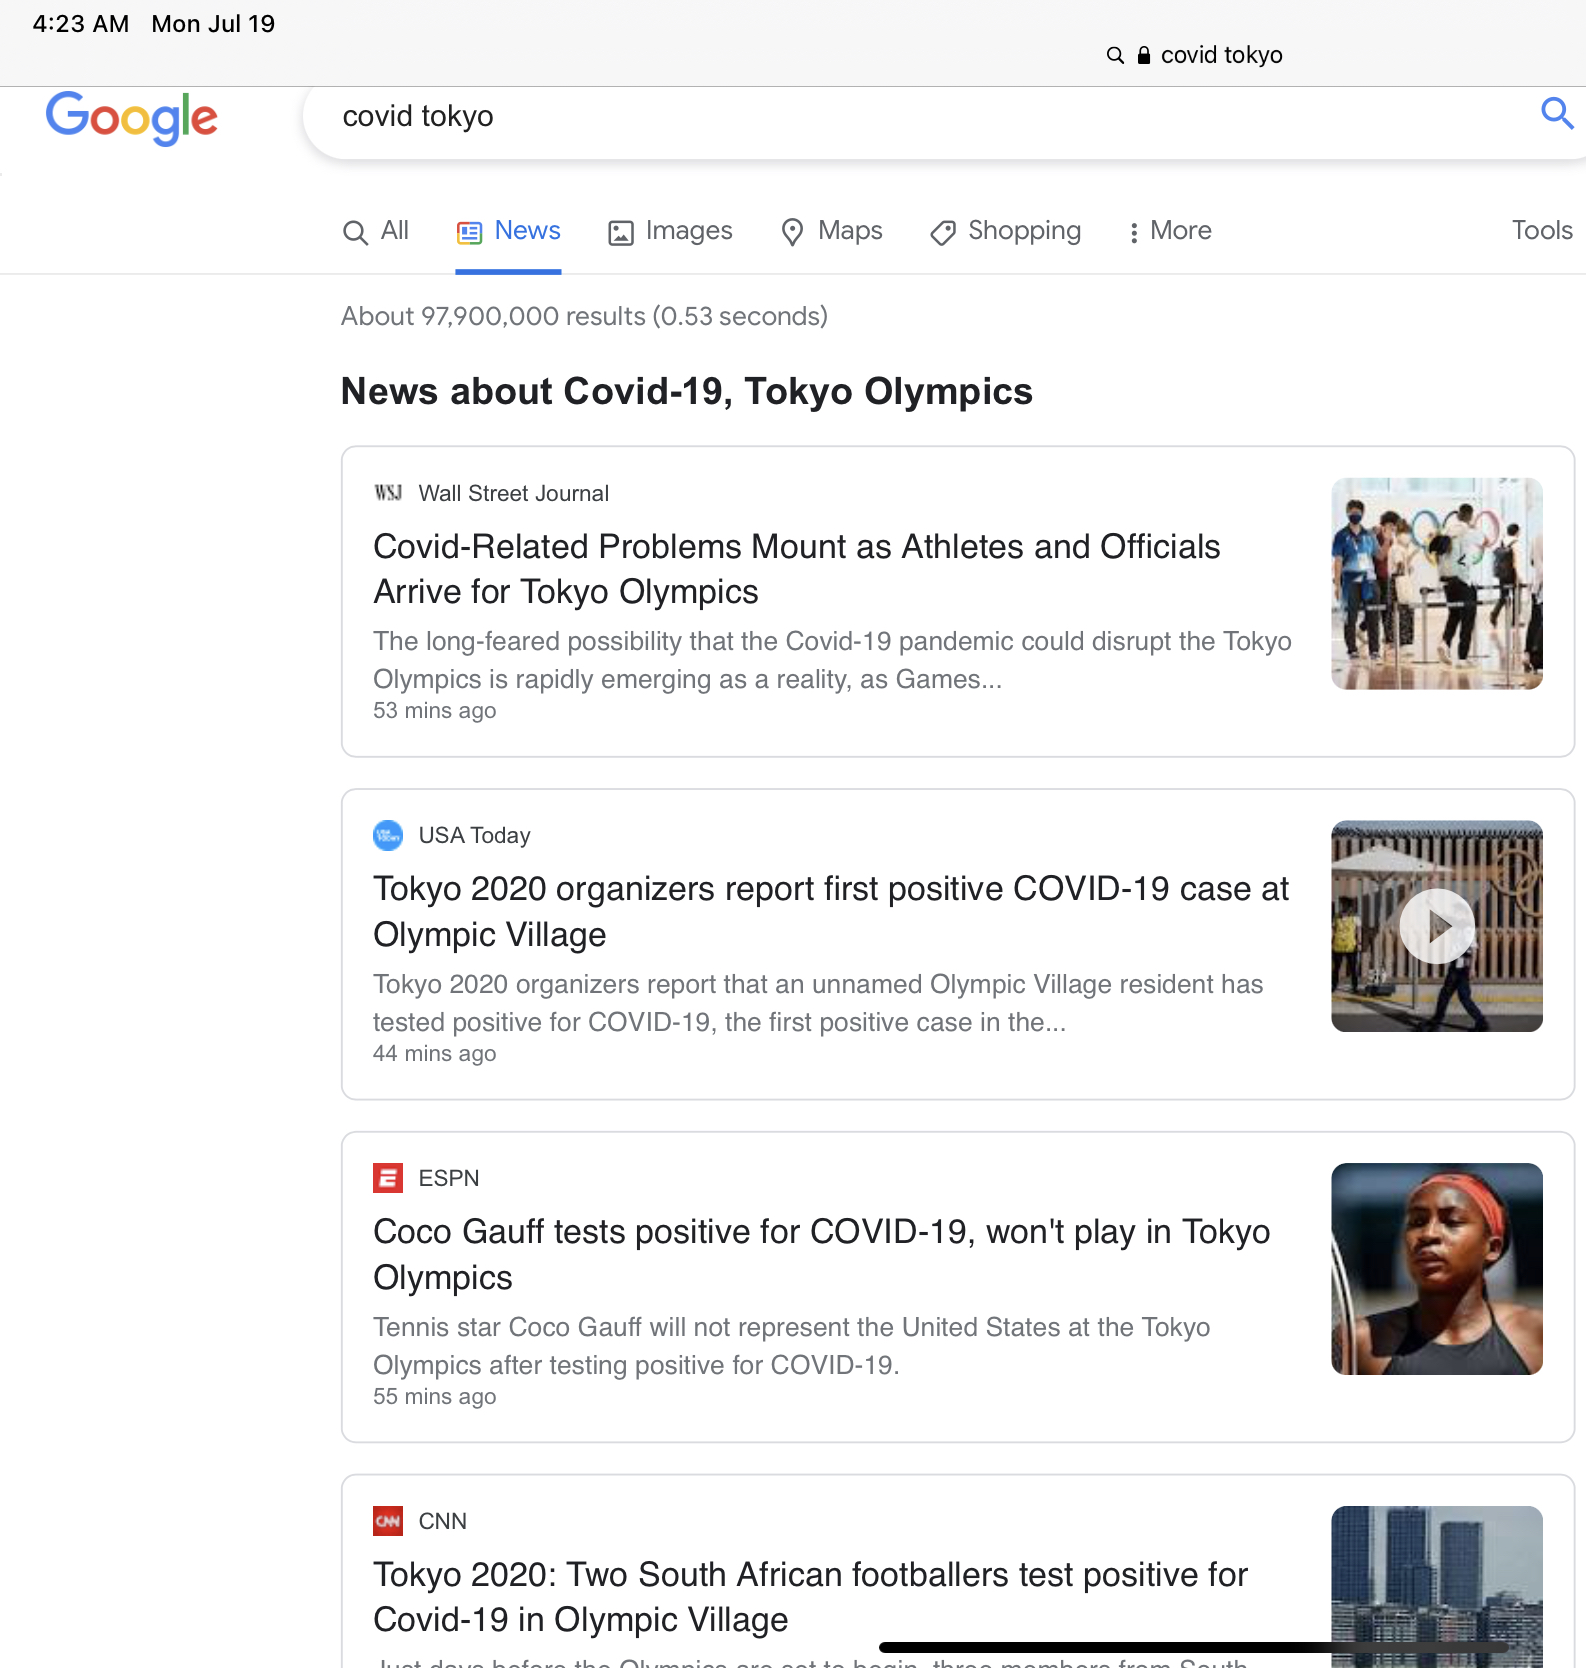Viewport: 1586px width, 1668px height.
Task: Tap the 'covid tokyo' browser address bar
Action: tap(1194, 55)
